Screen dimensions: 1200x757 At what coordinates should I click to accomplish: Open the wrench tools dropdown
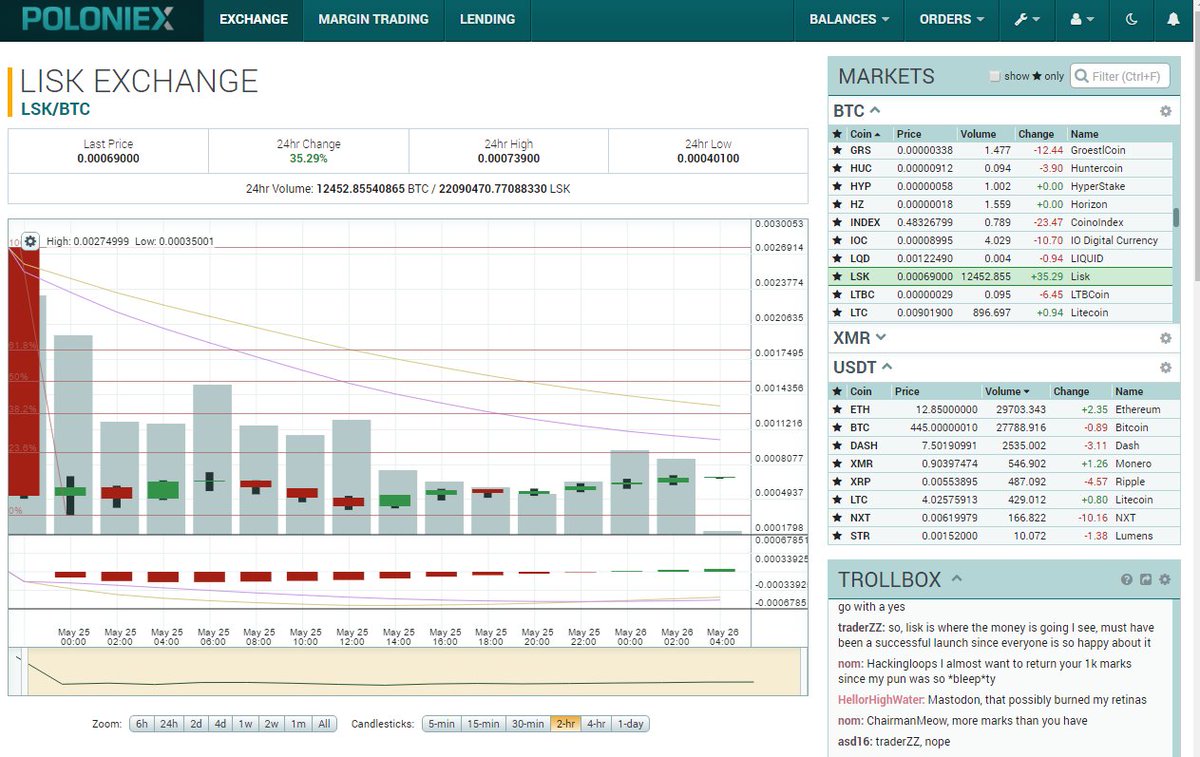pyautogui.click(x=1027, y=19)
